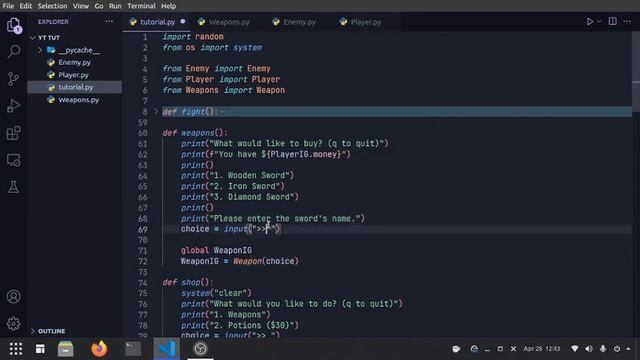Open Player.py in the explorer
Viewport: 640px width, 360px height.
click(x=73, y=75)
